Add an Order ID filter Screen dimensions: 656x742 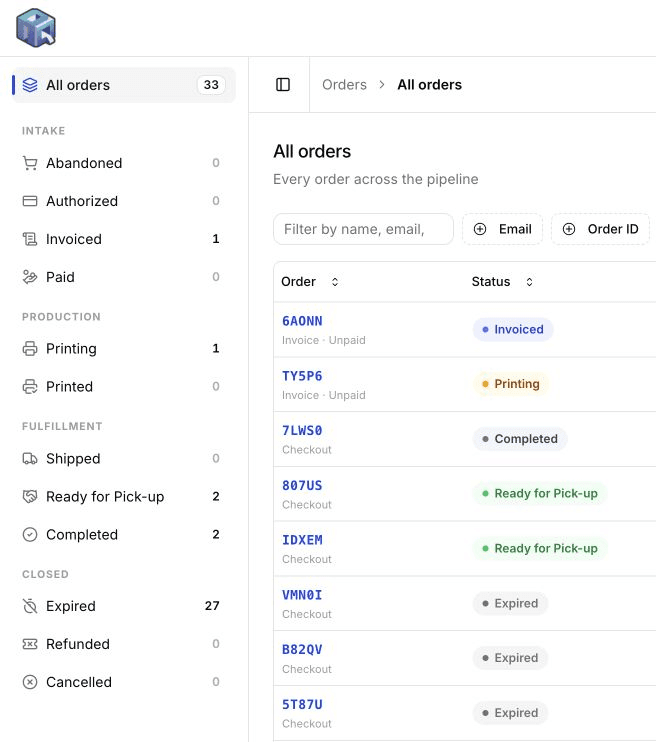600,229
